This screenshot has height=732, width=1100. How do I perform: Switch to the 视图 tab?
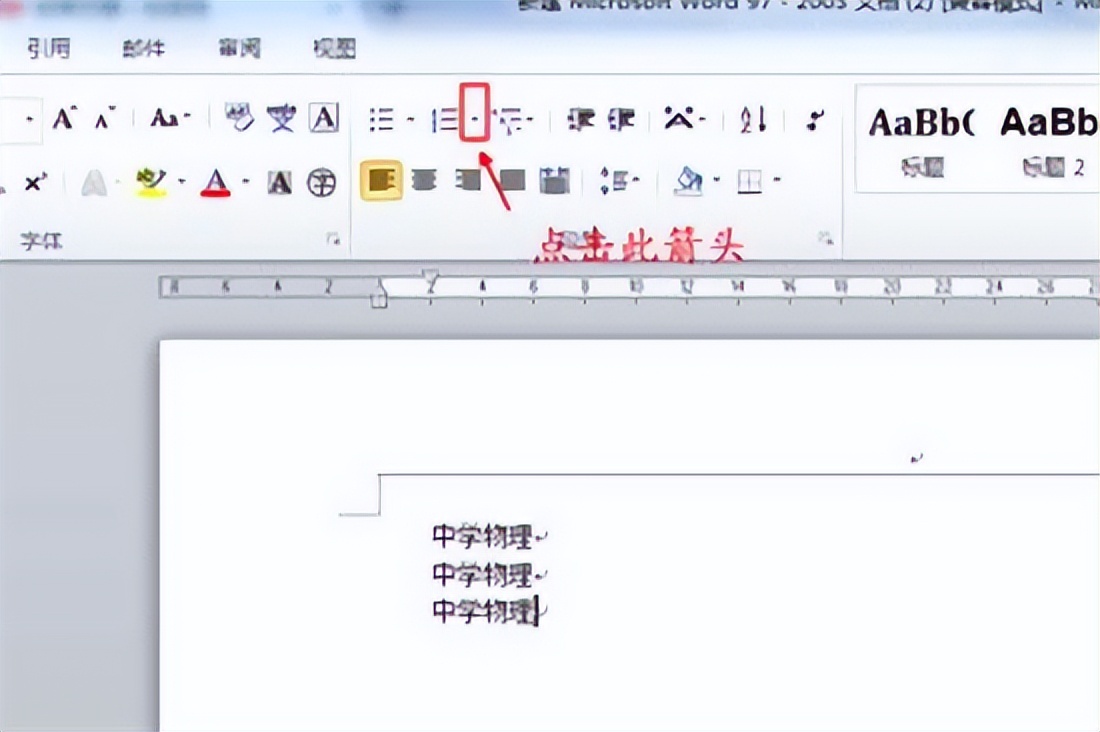(x=335, y=48)
